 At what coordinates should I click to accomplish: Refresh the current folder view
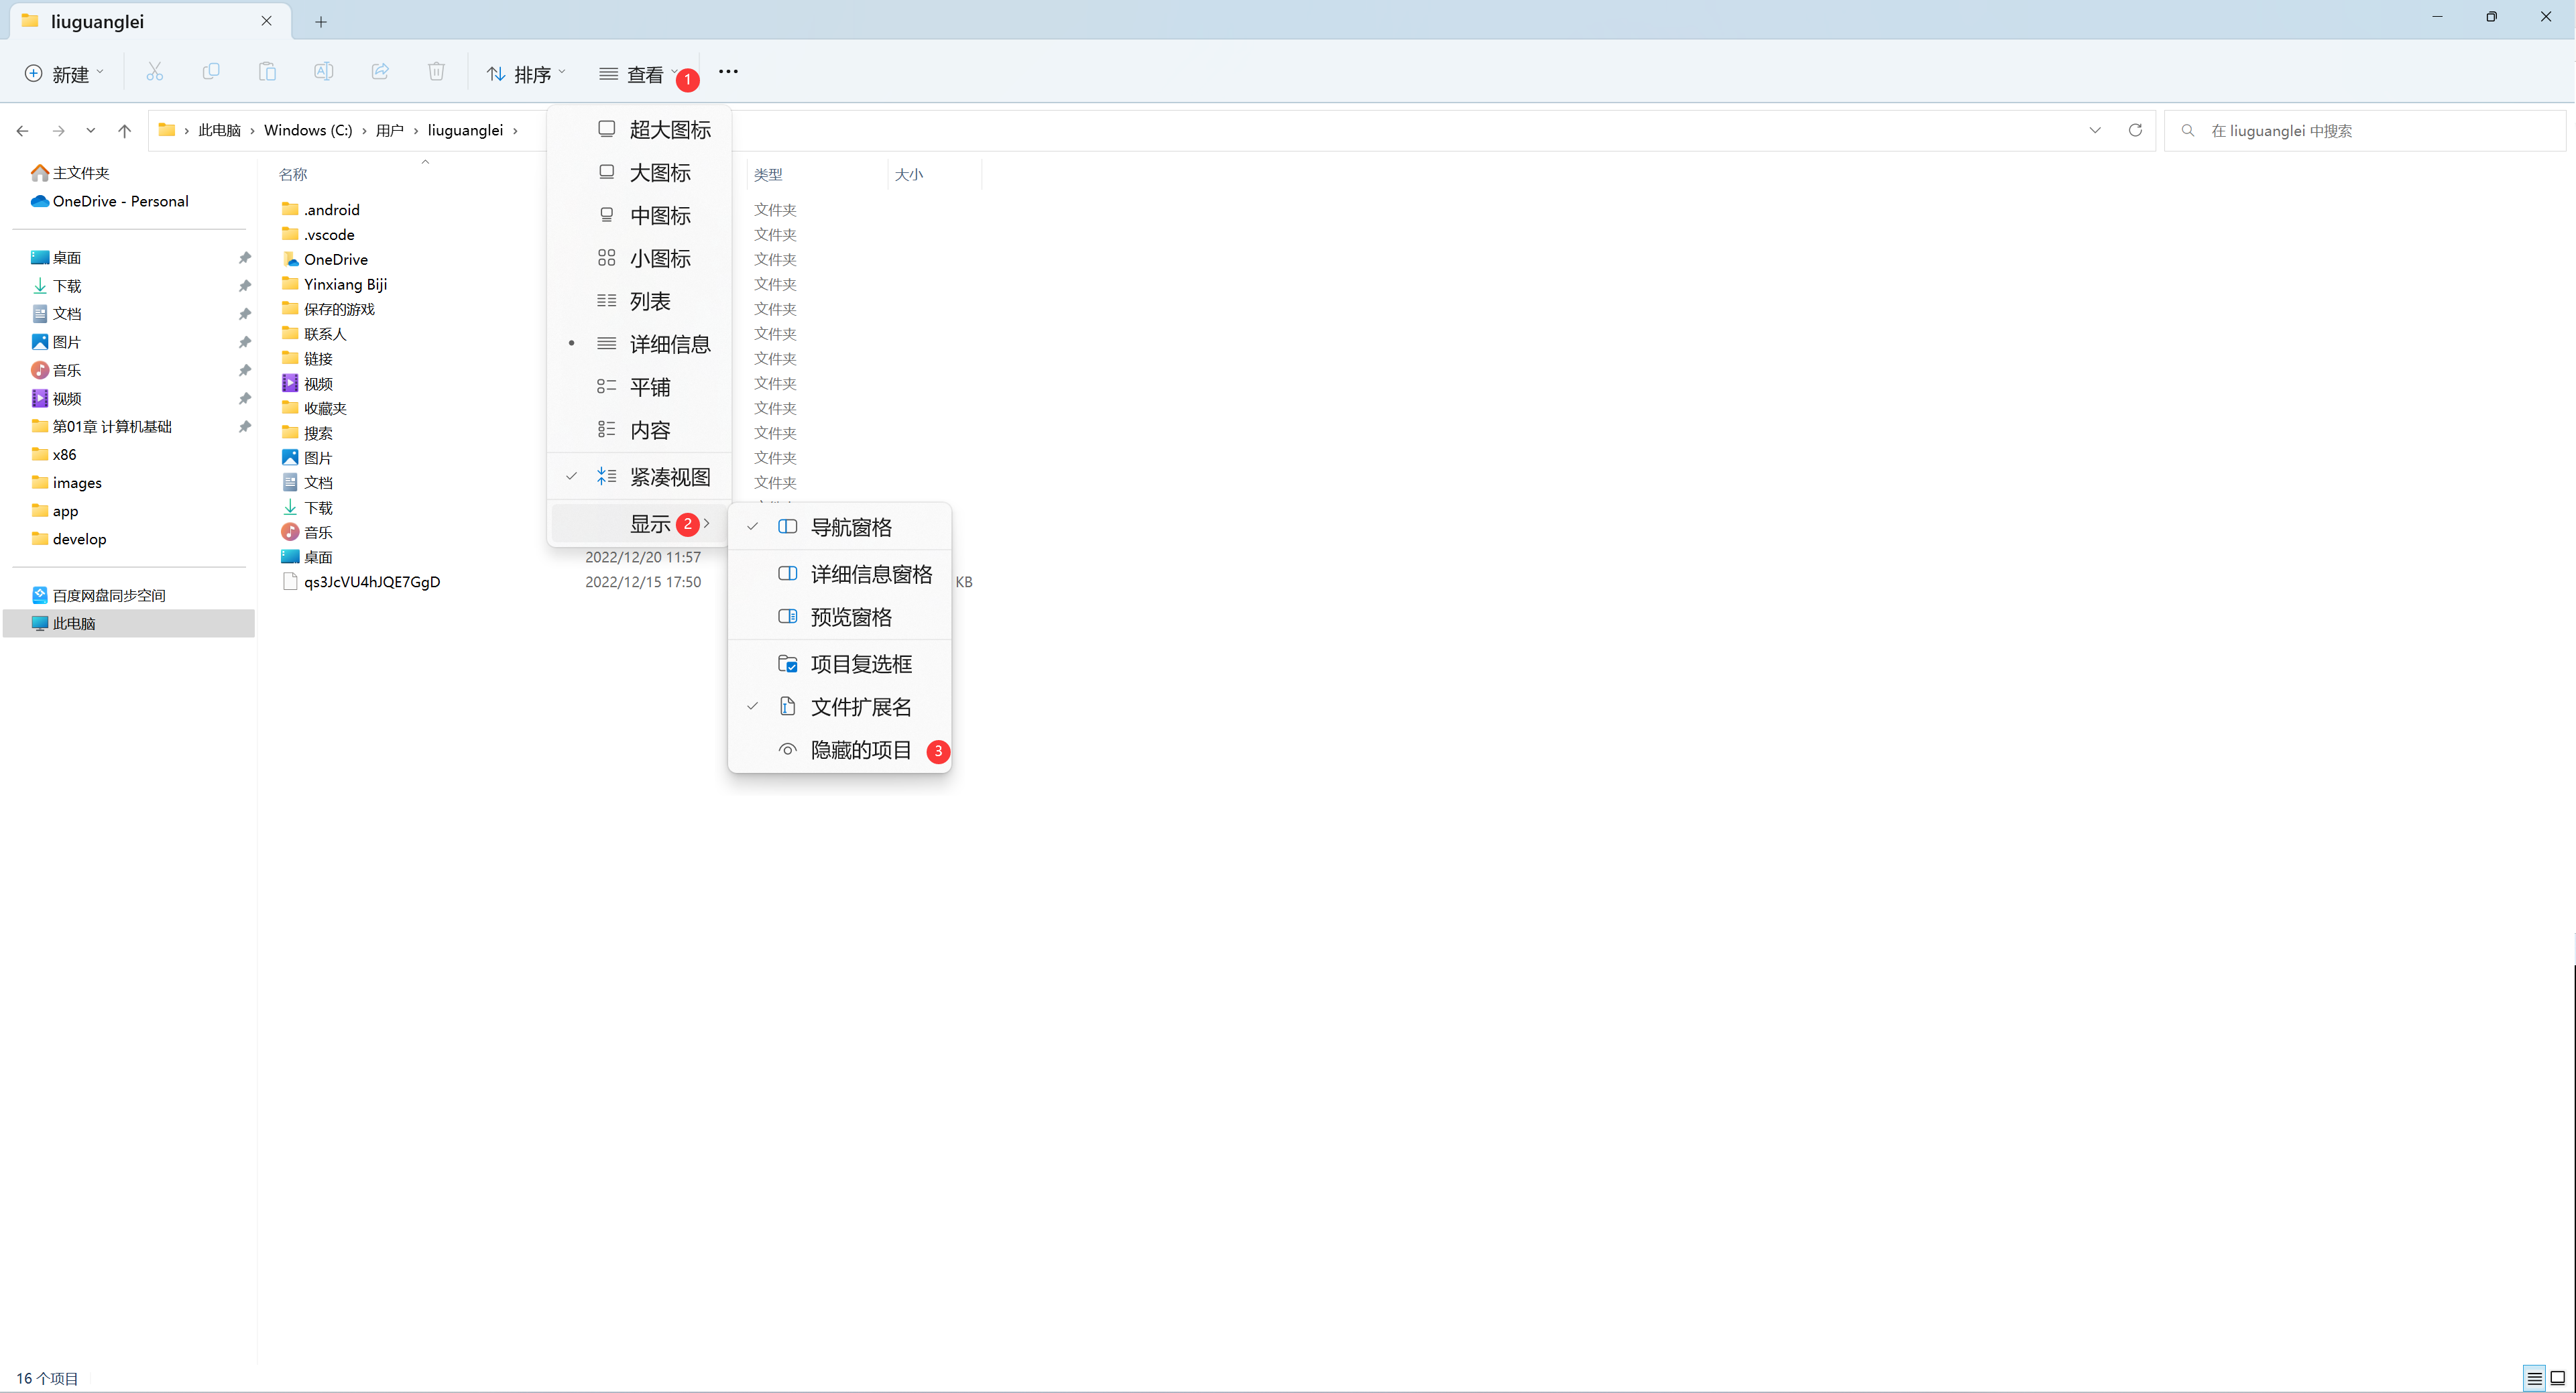pyautogui.click(x=2135, y=130)
